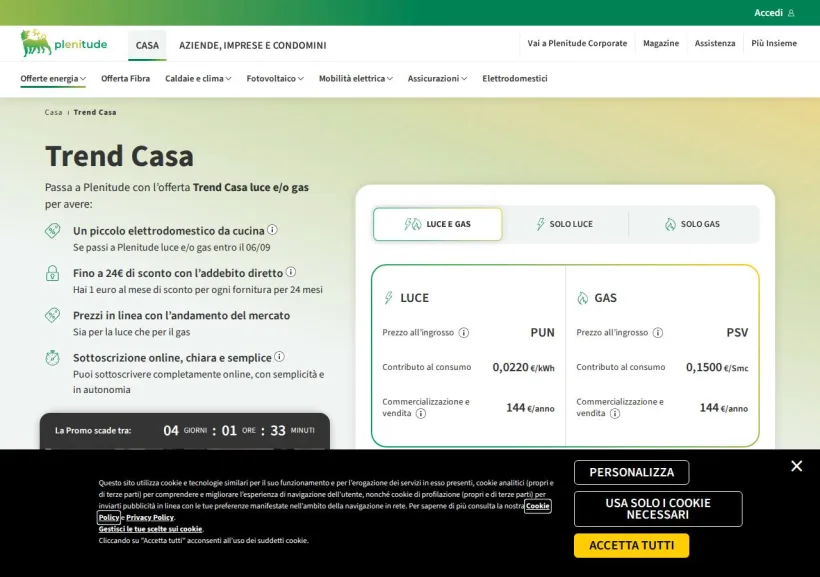Screen dimensions: 820x577
Task: Click info icon beside Gas Prezzo all'ingrosso
Action: (x=658, y=333)
